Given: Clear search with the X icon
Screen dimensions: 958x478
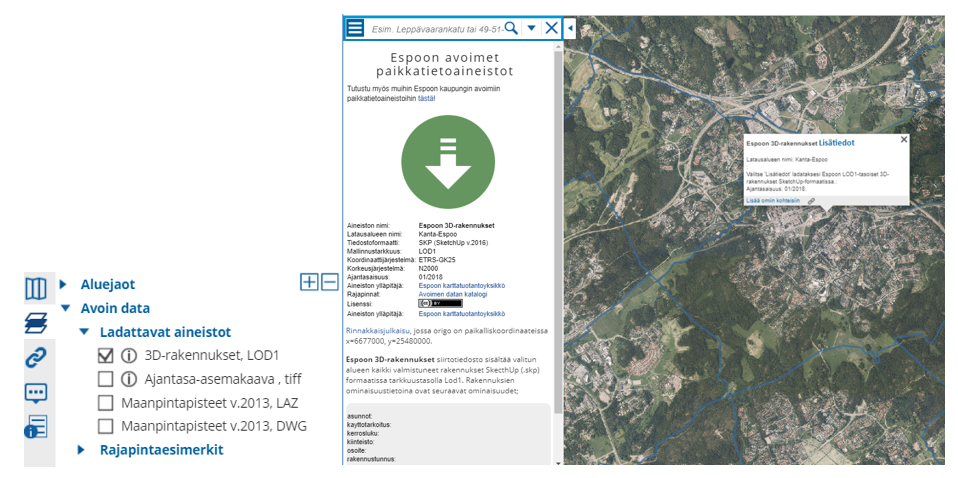Looking at the screenshot, I should (552, 28).
